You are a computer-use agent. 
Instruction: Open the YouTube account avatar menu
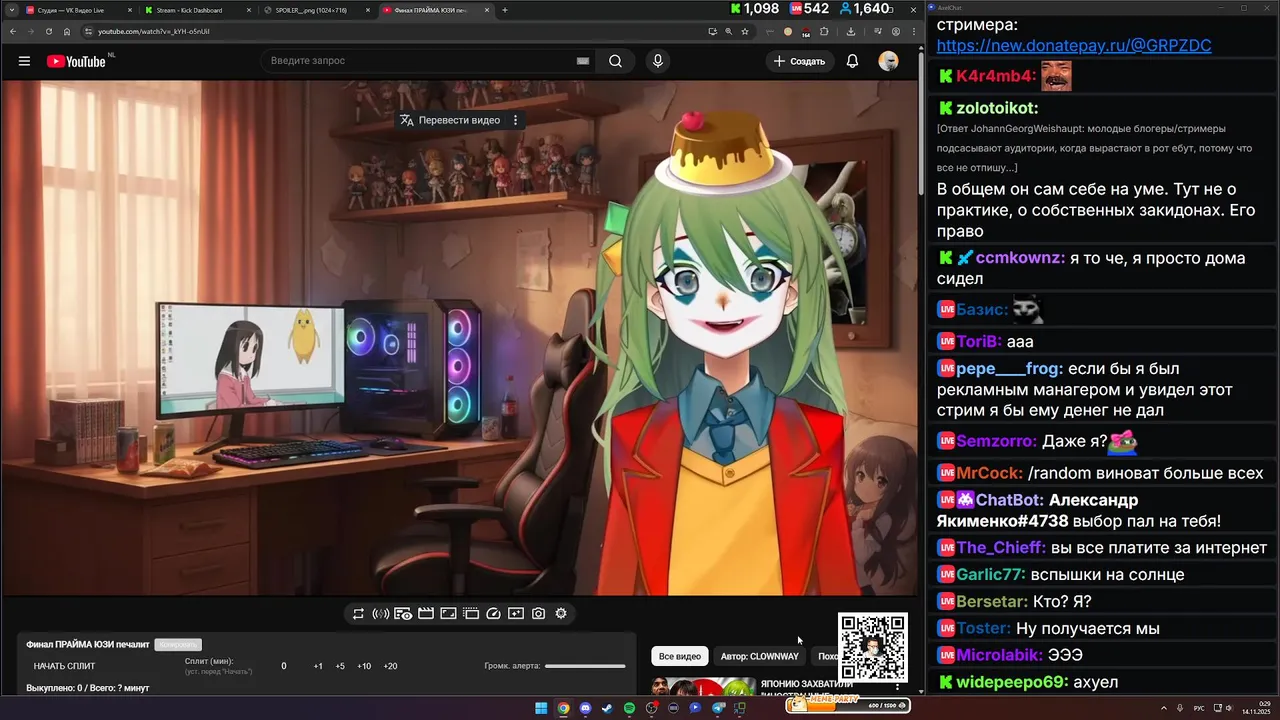coord(888,61)
